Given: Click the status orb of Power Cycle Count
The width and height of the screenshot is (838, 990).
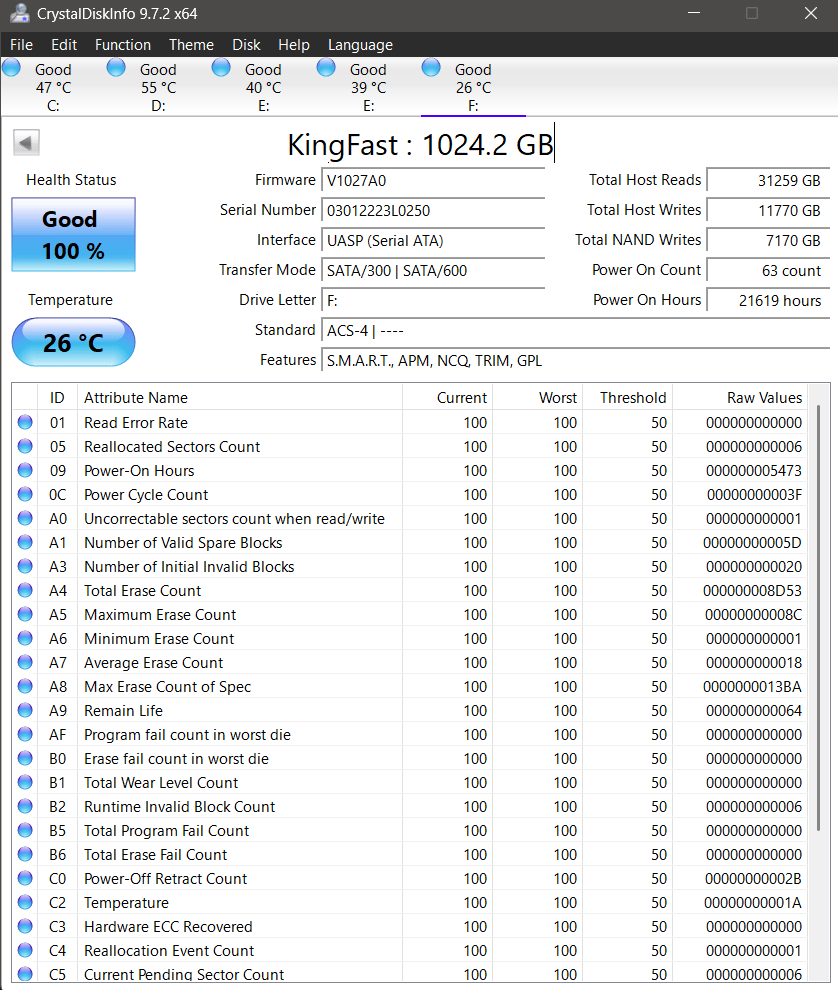Looking at the screenshot, I should click(25, 494).
